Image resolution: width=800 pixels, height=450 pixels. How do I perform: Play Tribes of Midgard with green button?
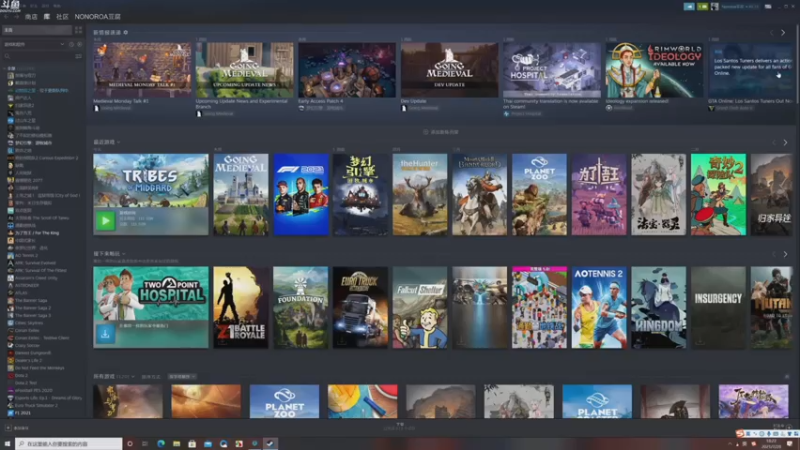(x=106, y=221)
